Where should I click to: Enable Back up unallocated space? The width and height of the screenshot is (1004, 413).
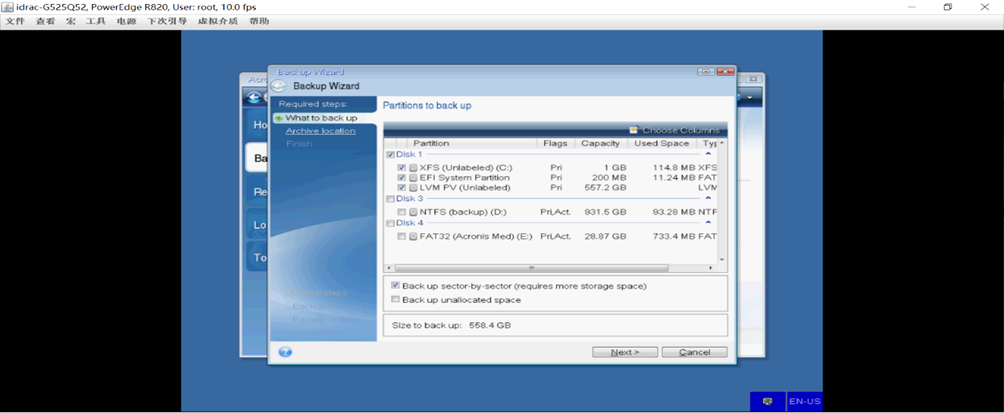(396, 299)
